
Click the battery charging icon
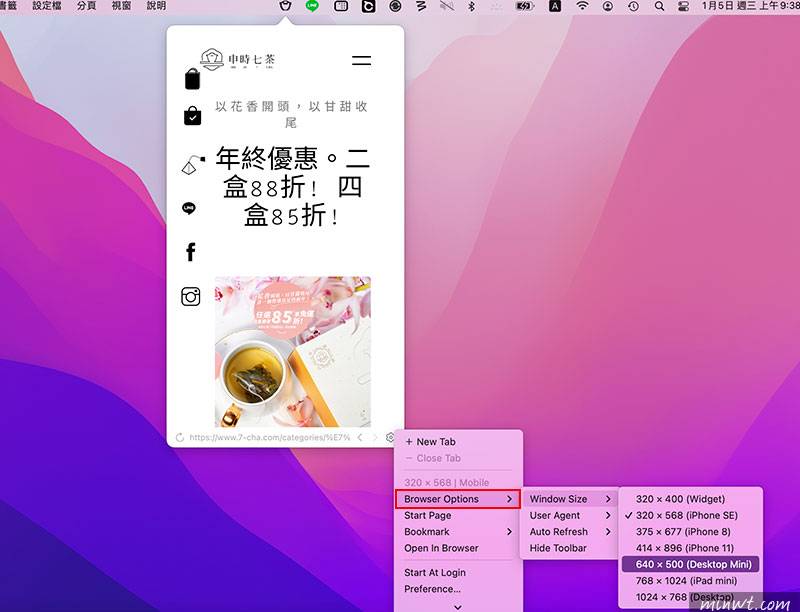(x=524, y=6)
